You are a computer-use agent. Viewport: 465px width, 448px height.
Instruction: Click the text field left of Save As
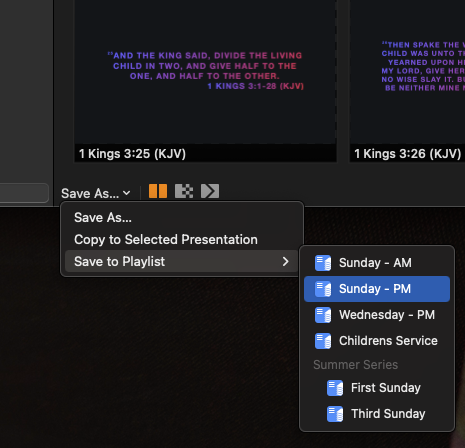tap(24, 193)
